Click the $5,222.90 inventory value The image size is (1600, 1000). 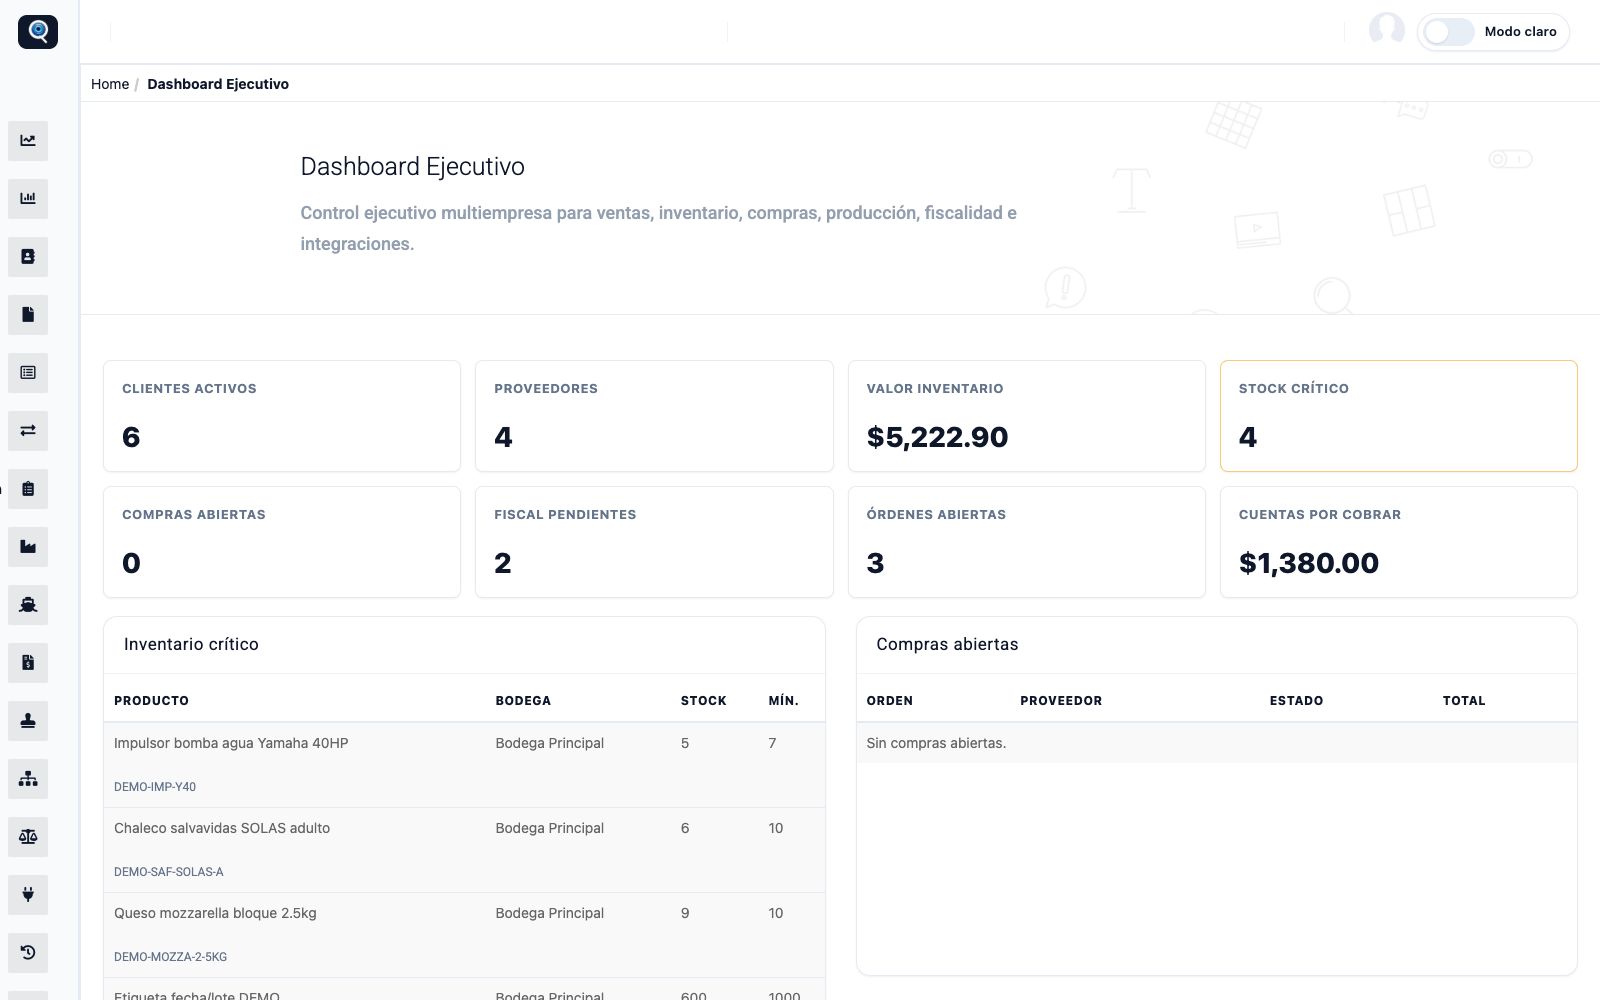(937, 437)
